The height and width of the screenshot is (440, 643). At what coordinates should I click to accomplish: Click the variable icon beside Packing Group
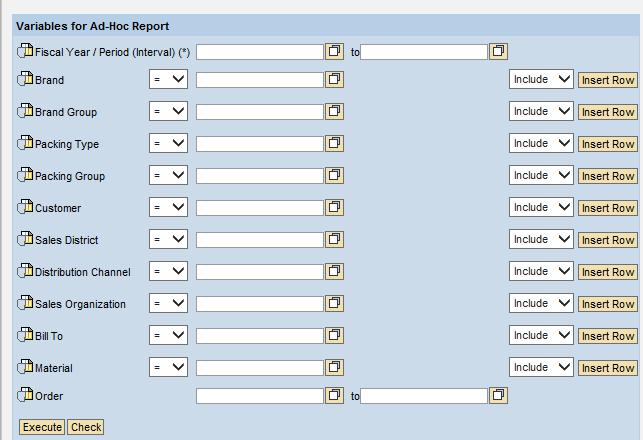pos(25,175)
